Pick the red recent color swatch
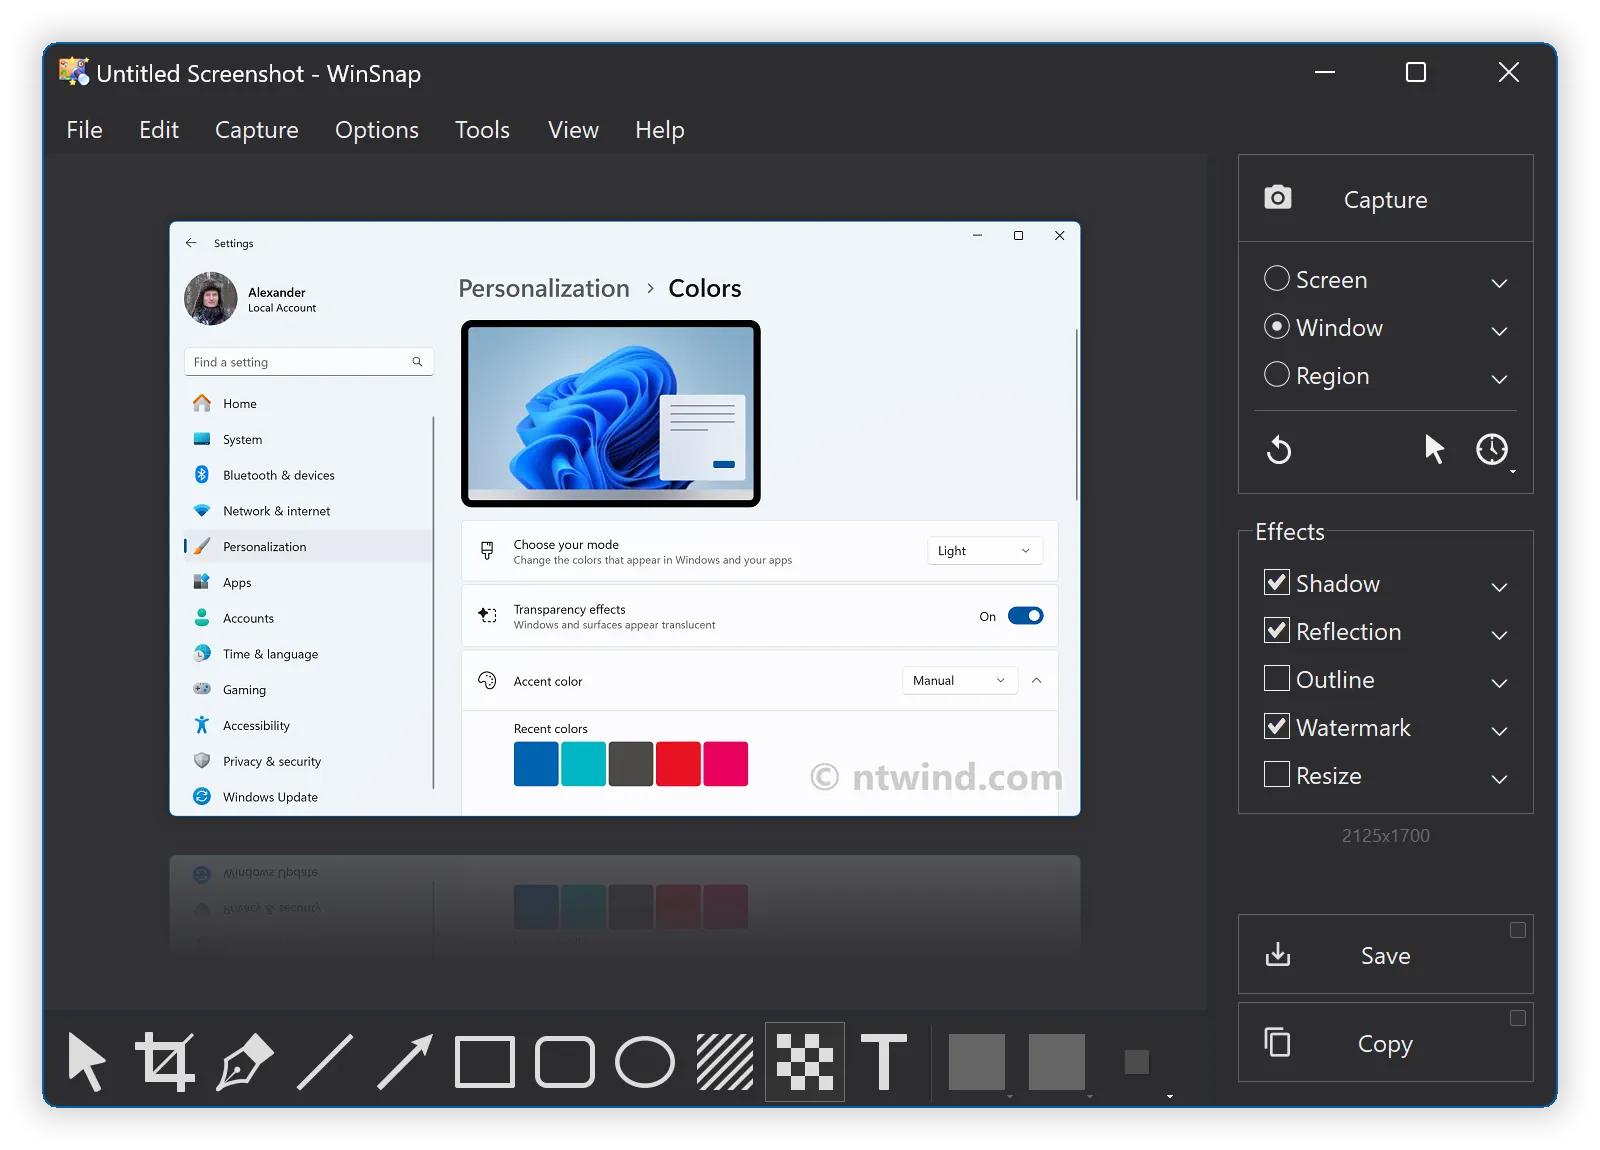Viewport: 1600px width, 1150px height. (678, 764)
